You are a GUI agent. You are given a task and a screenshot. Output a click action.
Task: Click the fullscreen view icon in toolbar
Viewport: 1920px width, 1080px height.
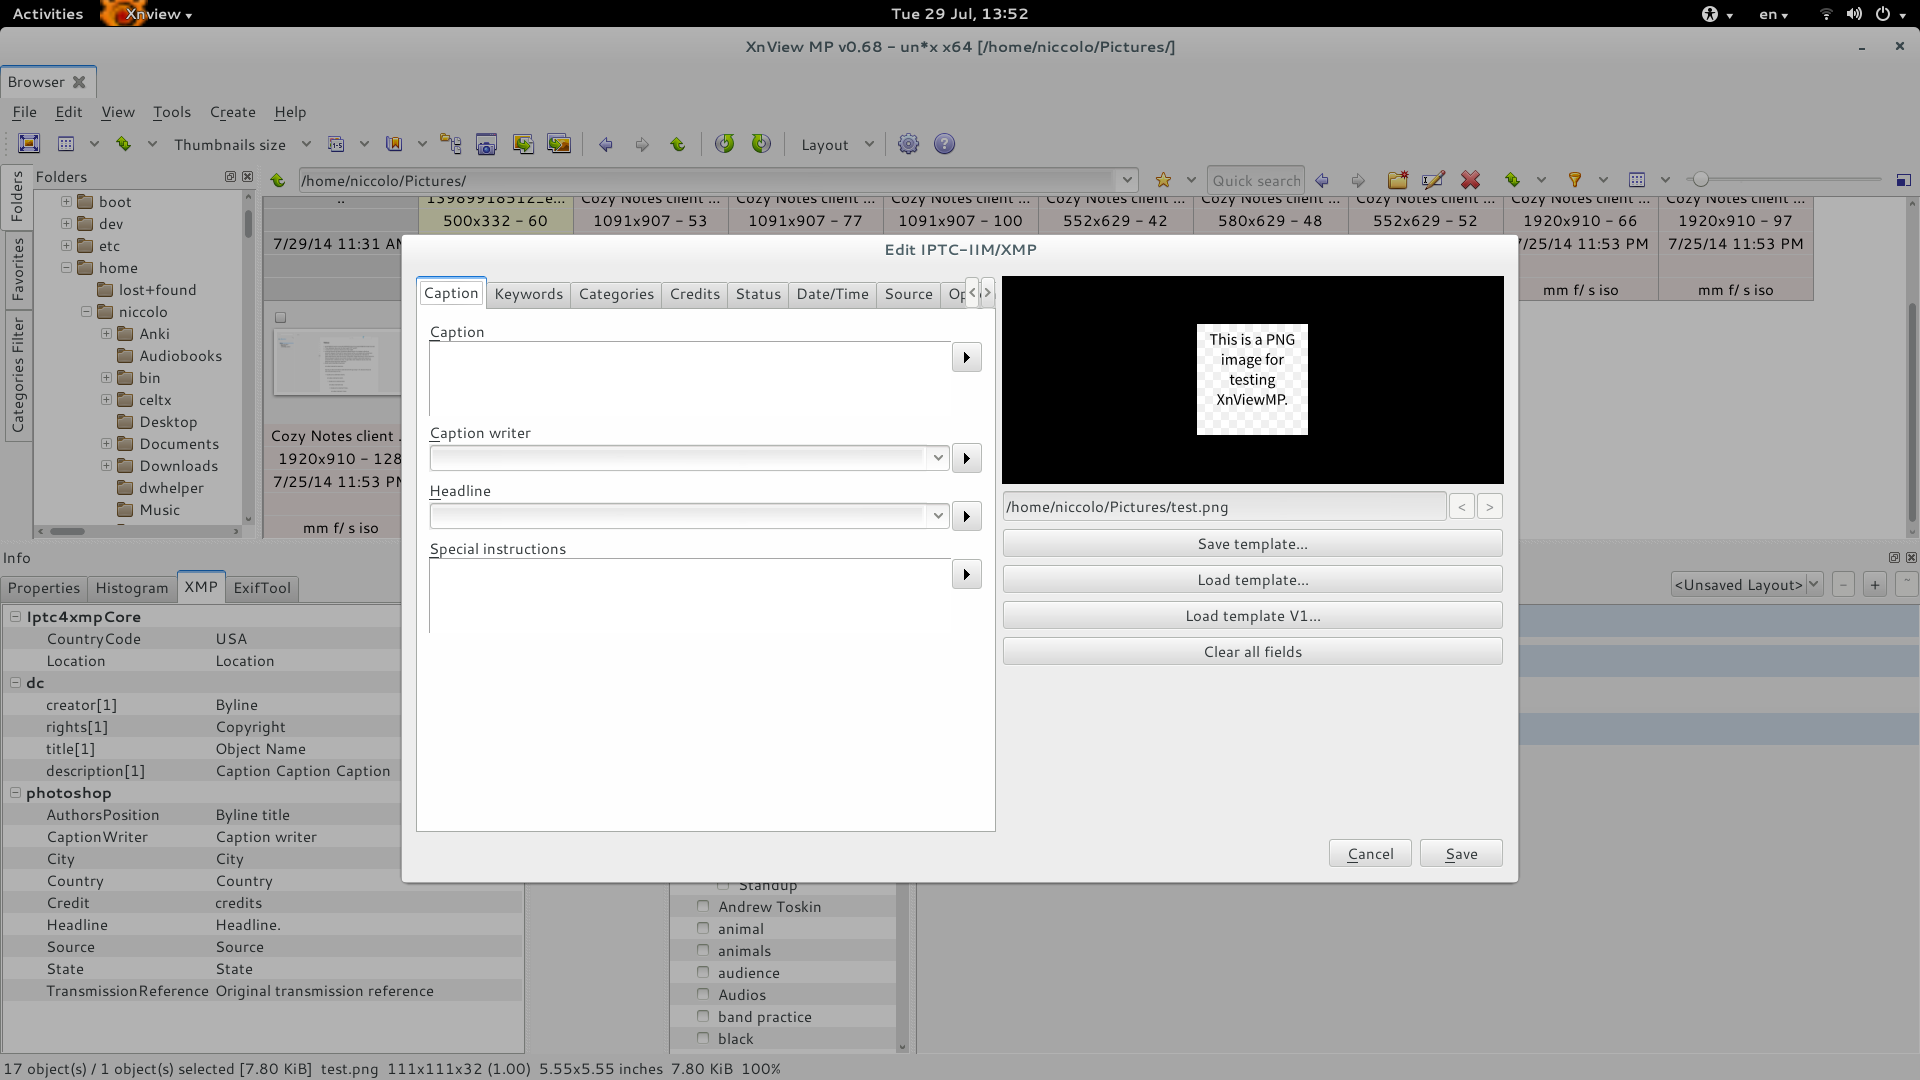[29, 144]
